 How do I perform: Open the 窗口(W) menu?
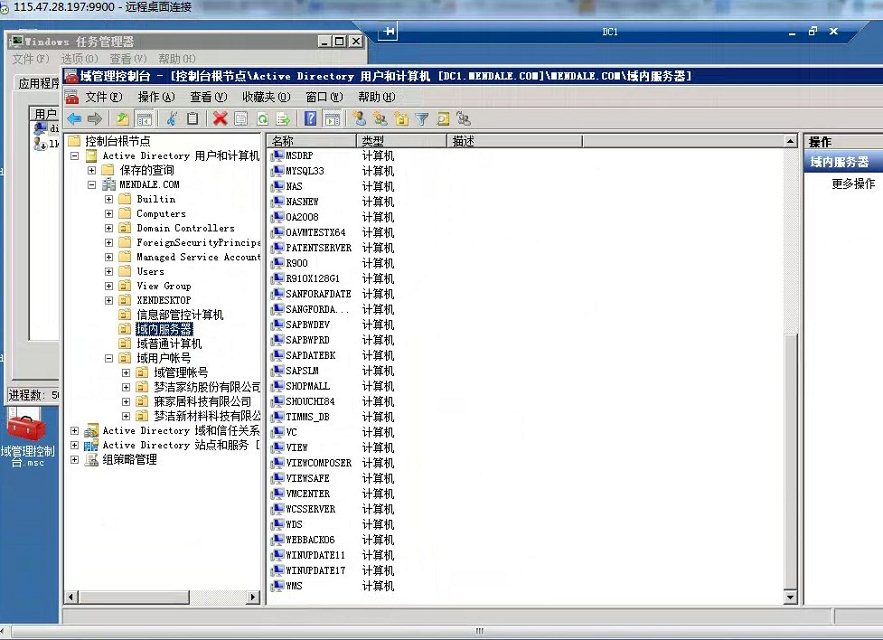pos(324,97)
